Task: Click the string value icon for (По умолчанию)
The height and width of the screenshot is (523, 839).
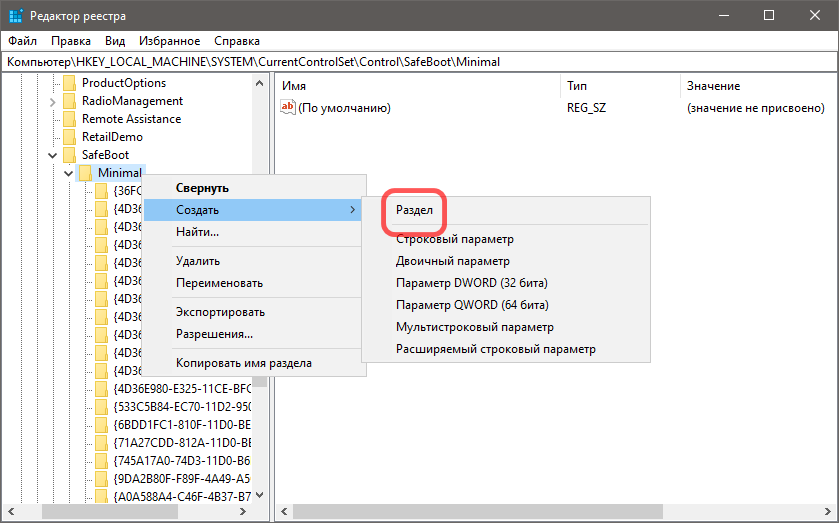Action: pyautogui.click(x=289, y=108)
